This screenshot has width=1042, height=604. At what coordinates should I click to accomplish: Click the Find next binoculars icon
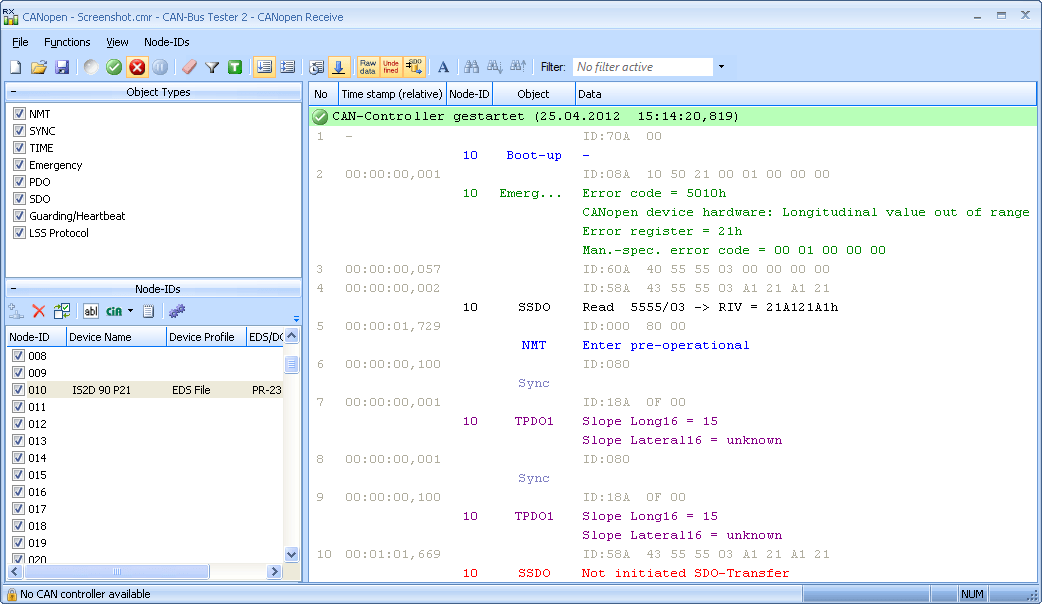pos(494,67)
